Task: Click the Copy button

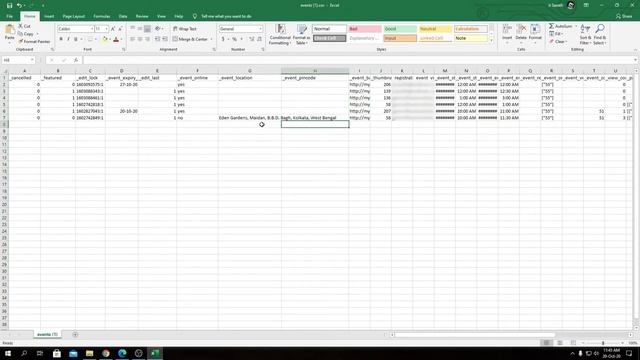Action: point(26,34)
